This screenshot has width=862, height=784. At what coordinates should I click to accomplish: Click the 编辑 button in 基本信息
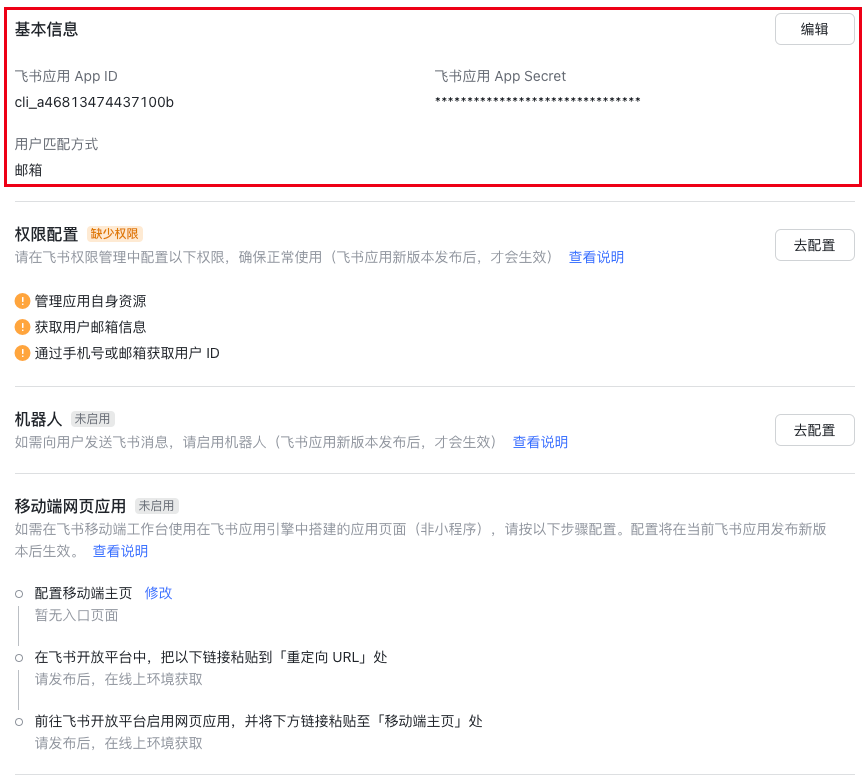[814, 29]
